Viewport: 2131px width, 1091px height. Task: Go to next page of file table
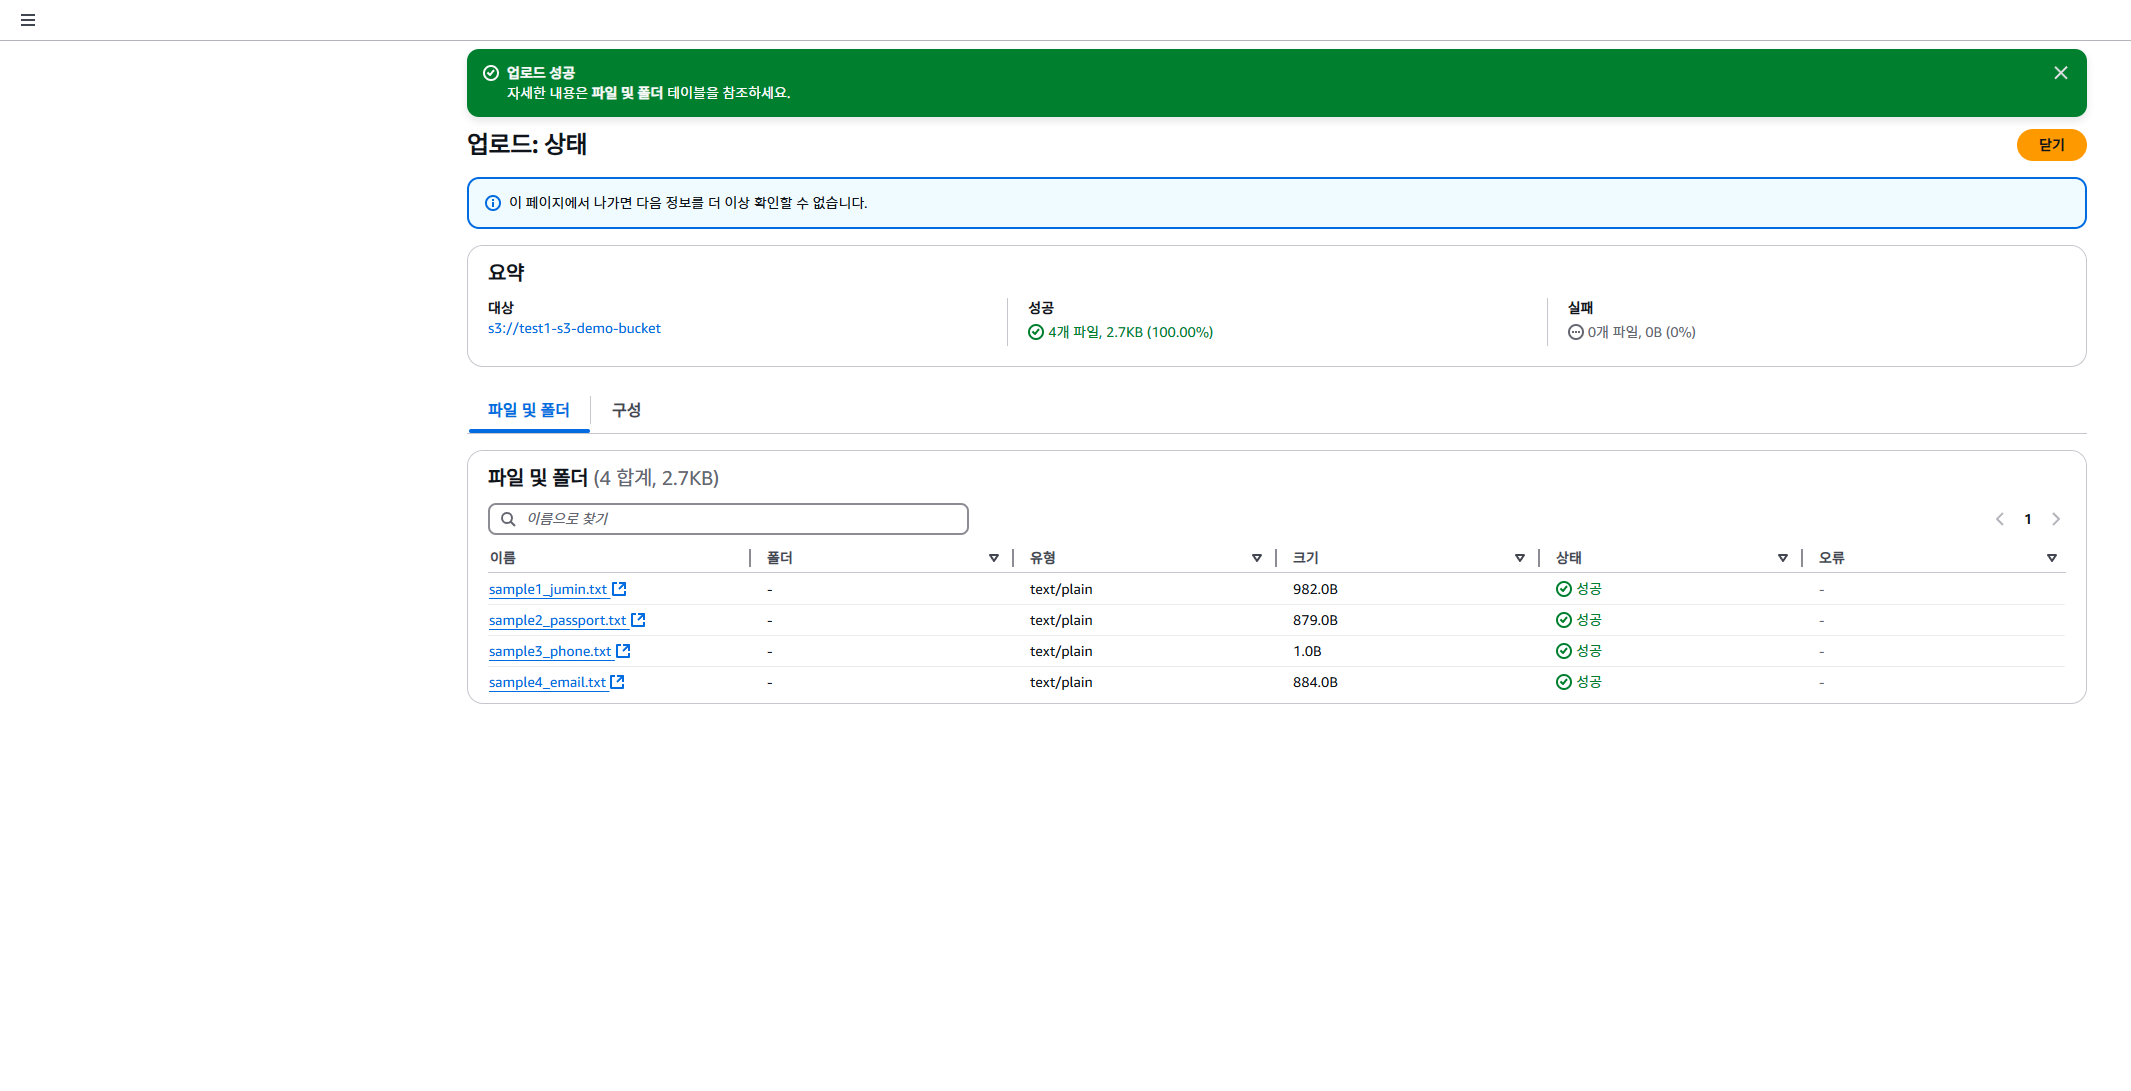tap(2056, 519)
